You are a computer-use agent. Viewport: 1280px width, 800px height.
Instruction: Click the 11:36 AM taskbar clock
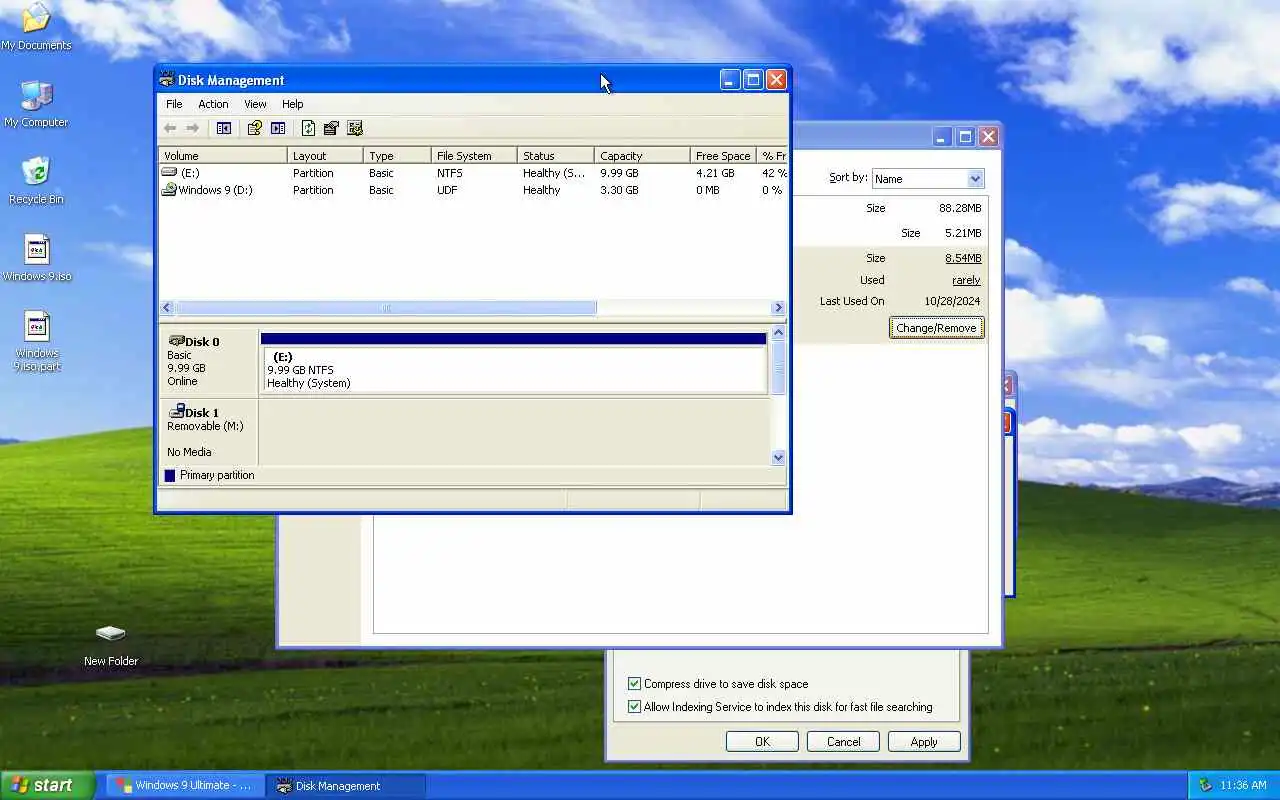coord(1243,785)
